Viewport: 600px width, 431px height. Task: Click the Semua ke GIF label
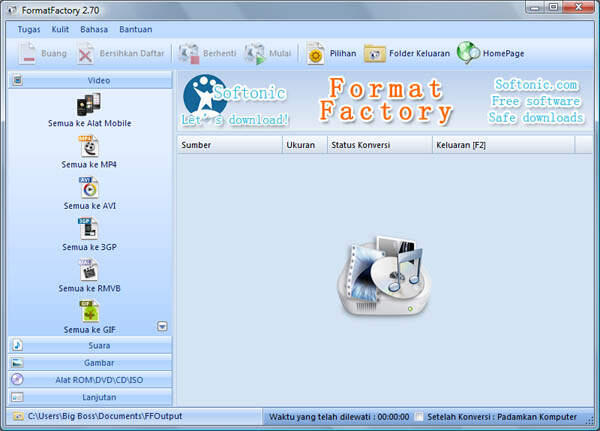click(x=90, y=330)
